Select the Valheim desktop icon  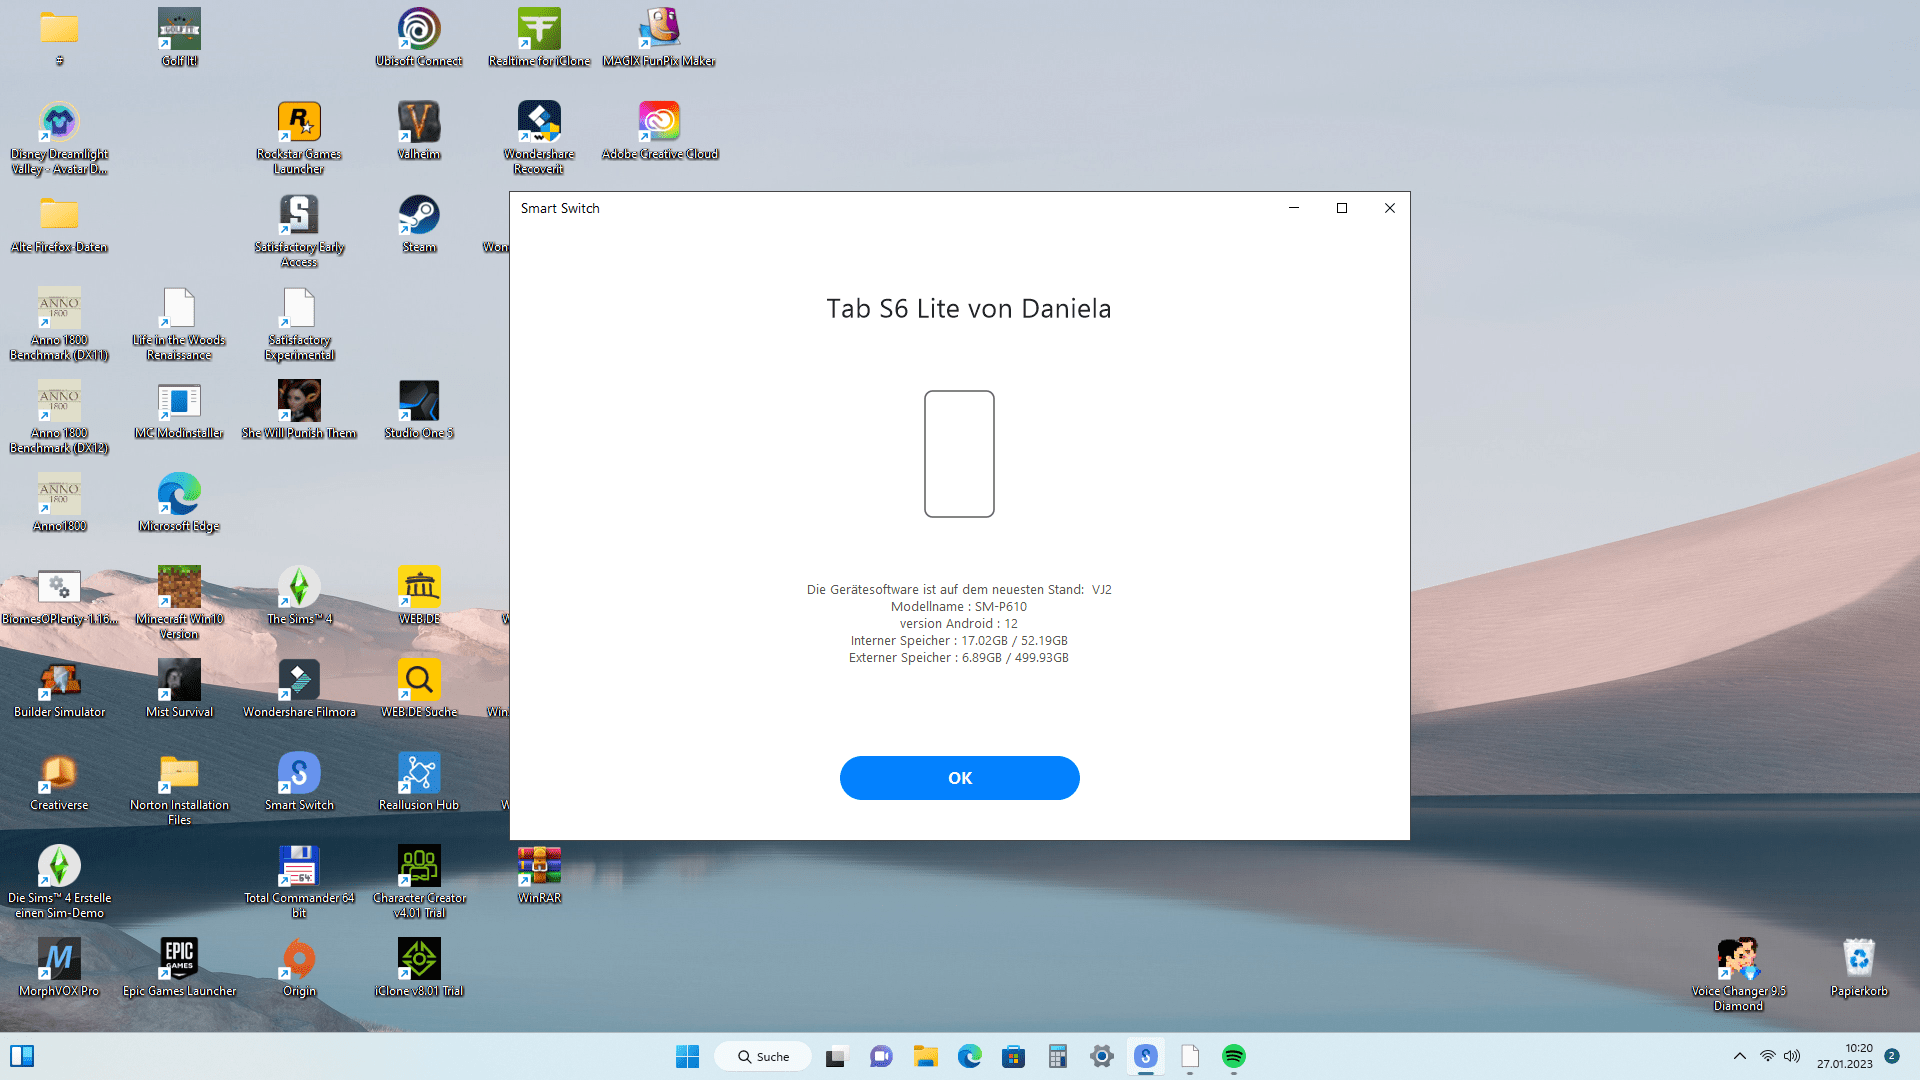(419, 131)
